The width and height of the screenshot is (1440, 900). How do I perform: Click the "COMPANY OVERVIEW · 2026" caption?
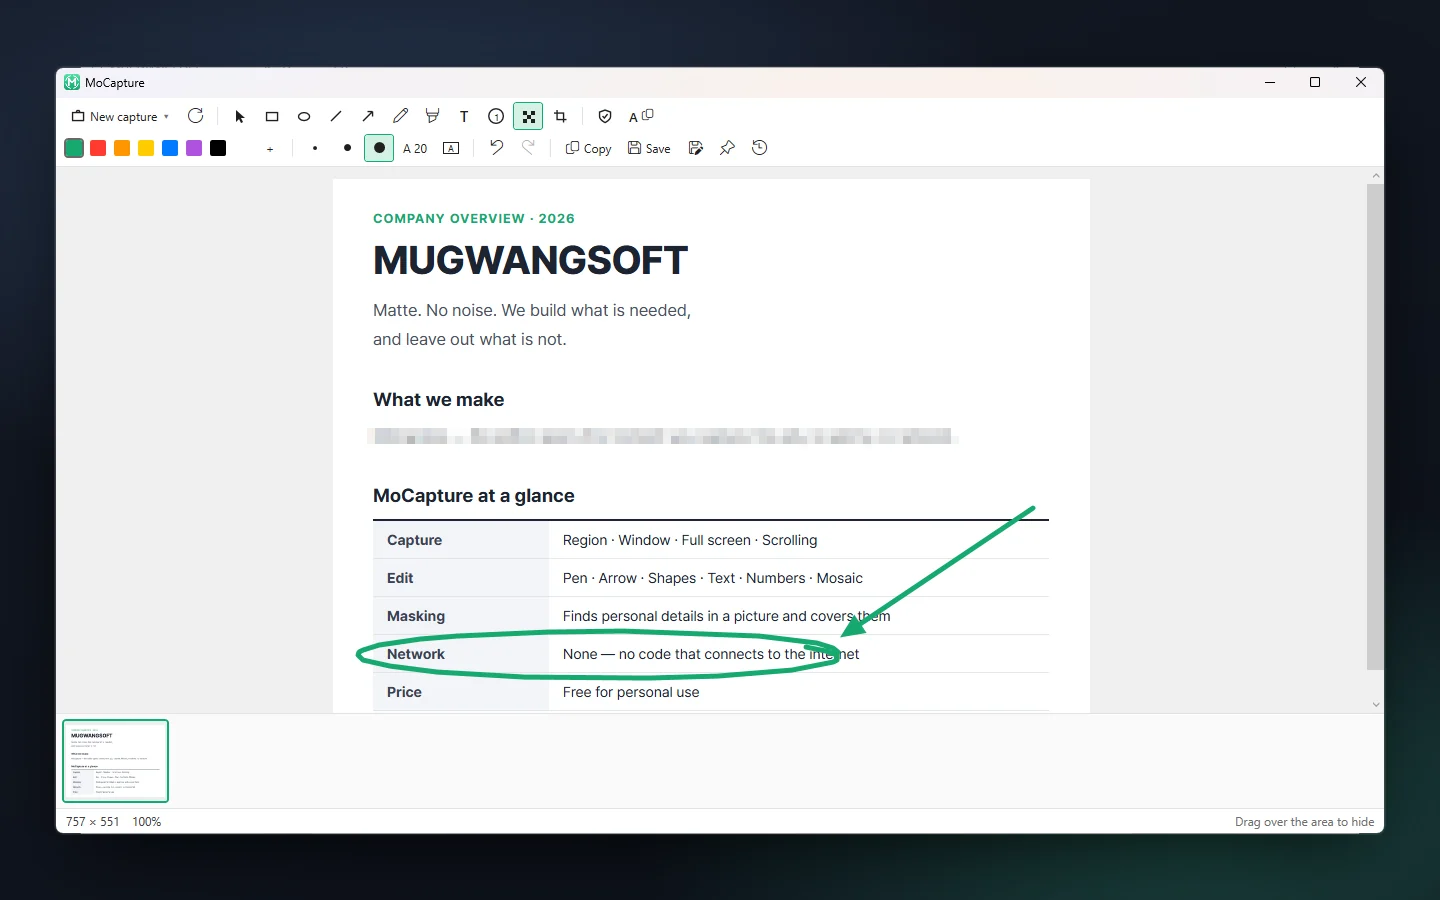[x=474, y=218]
